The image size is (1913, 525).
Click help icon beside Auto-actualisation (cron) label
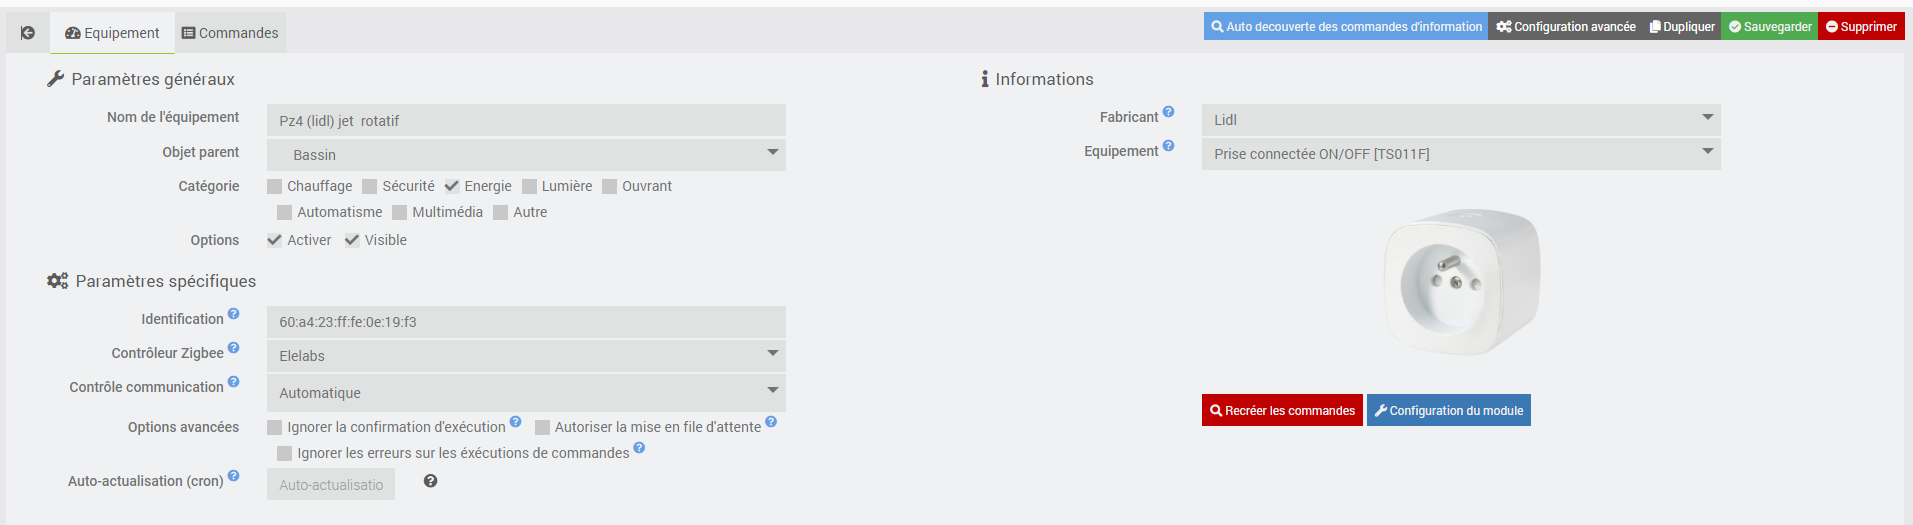[x=233, y=476]
